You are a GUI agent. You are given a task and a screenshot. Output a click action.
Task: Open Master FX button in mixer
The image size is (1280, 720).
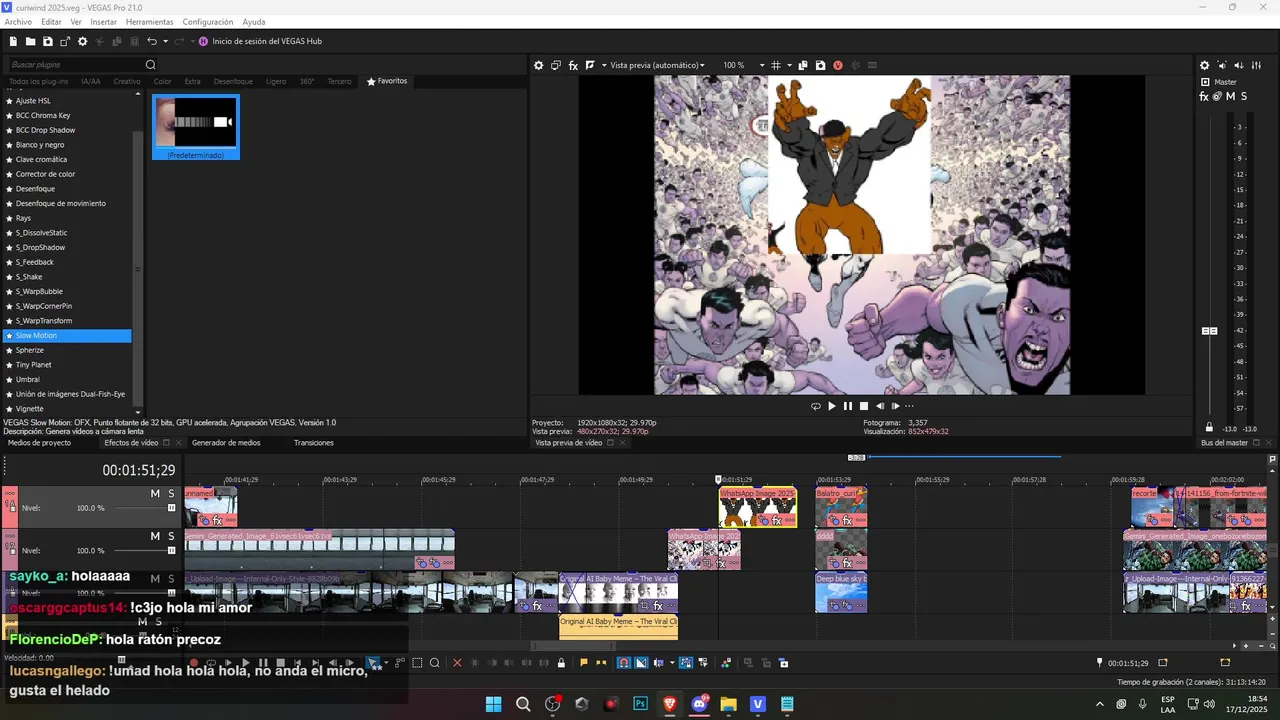1204,96
